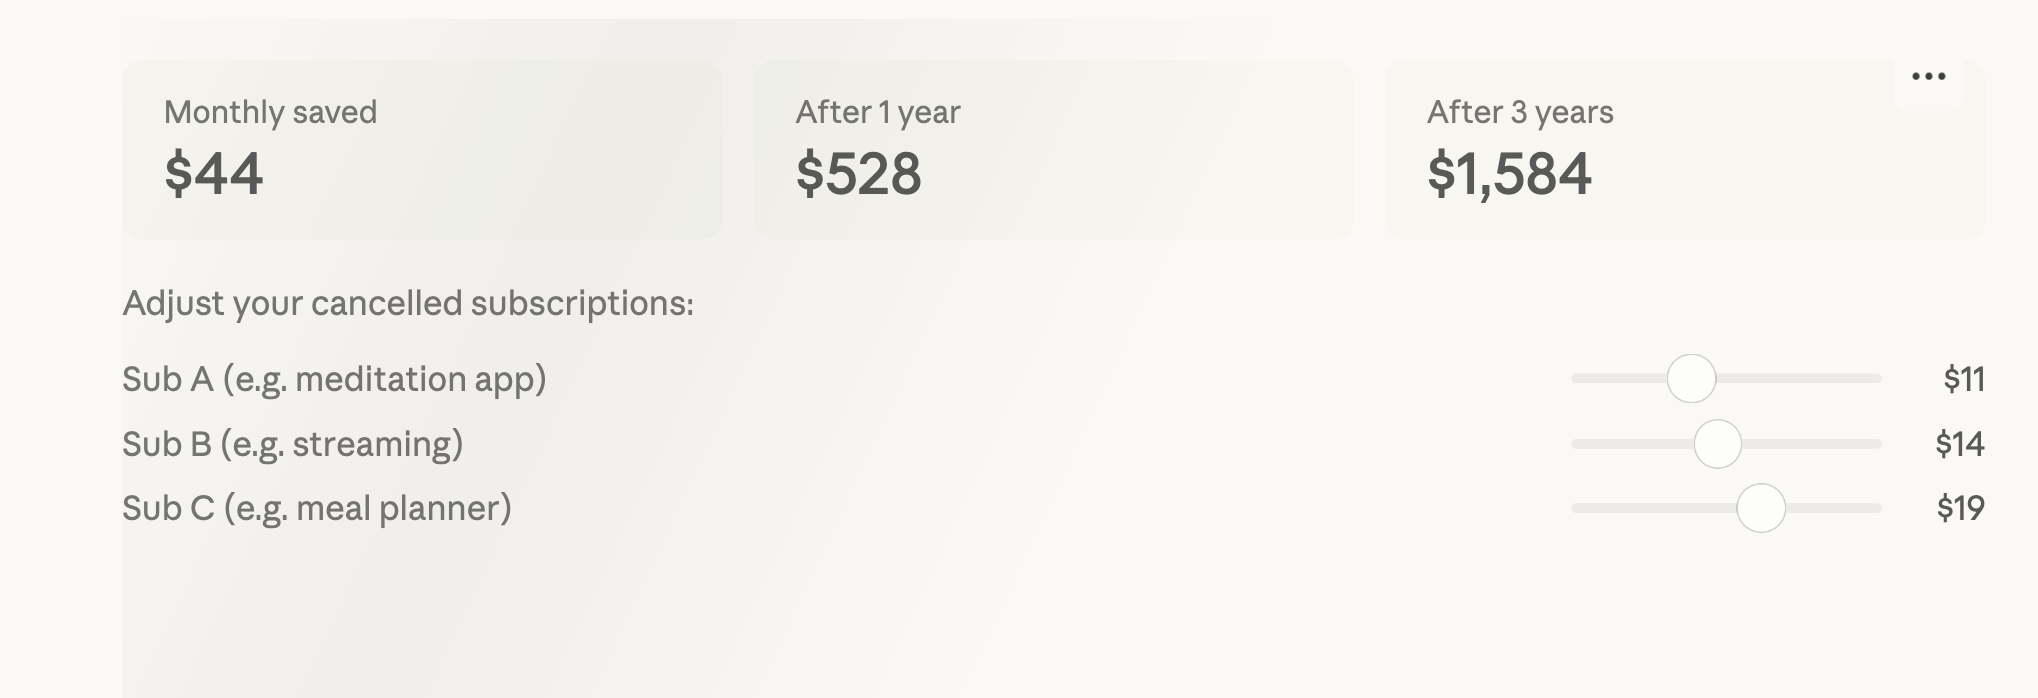Screen dimensions: 2038x698
Task: Open the three-dot more options menu
Action: click(1928, 77)
